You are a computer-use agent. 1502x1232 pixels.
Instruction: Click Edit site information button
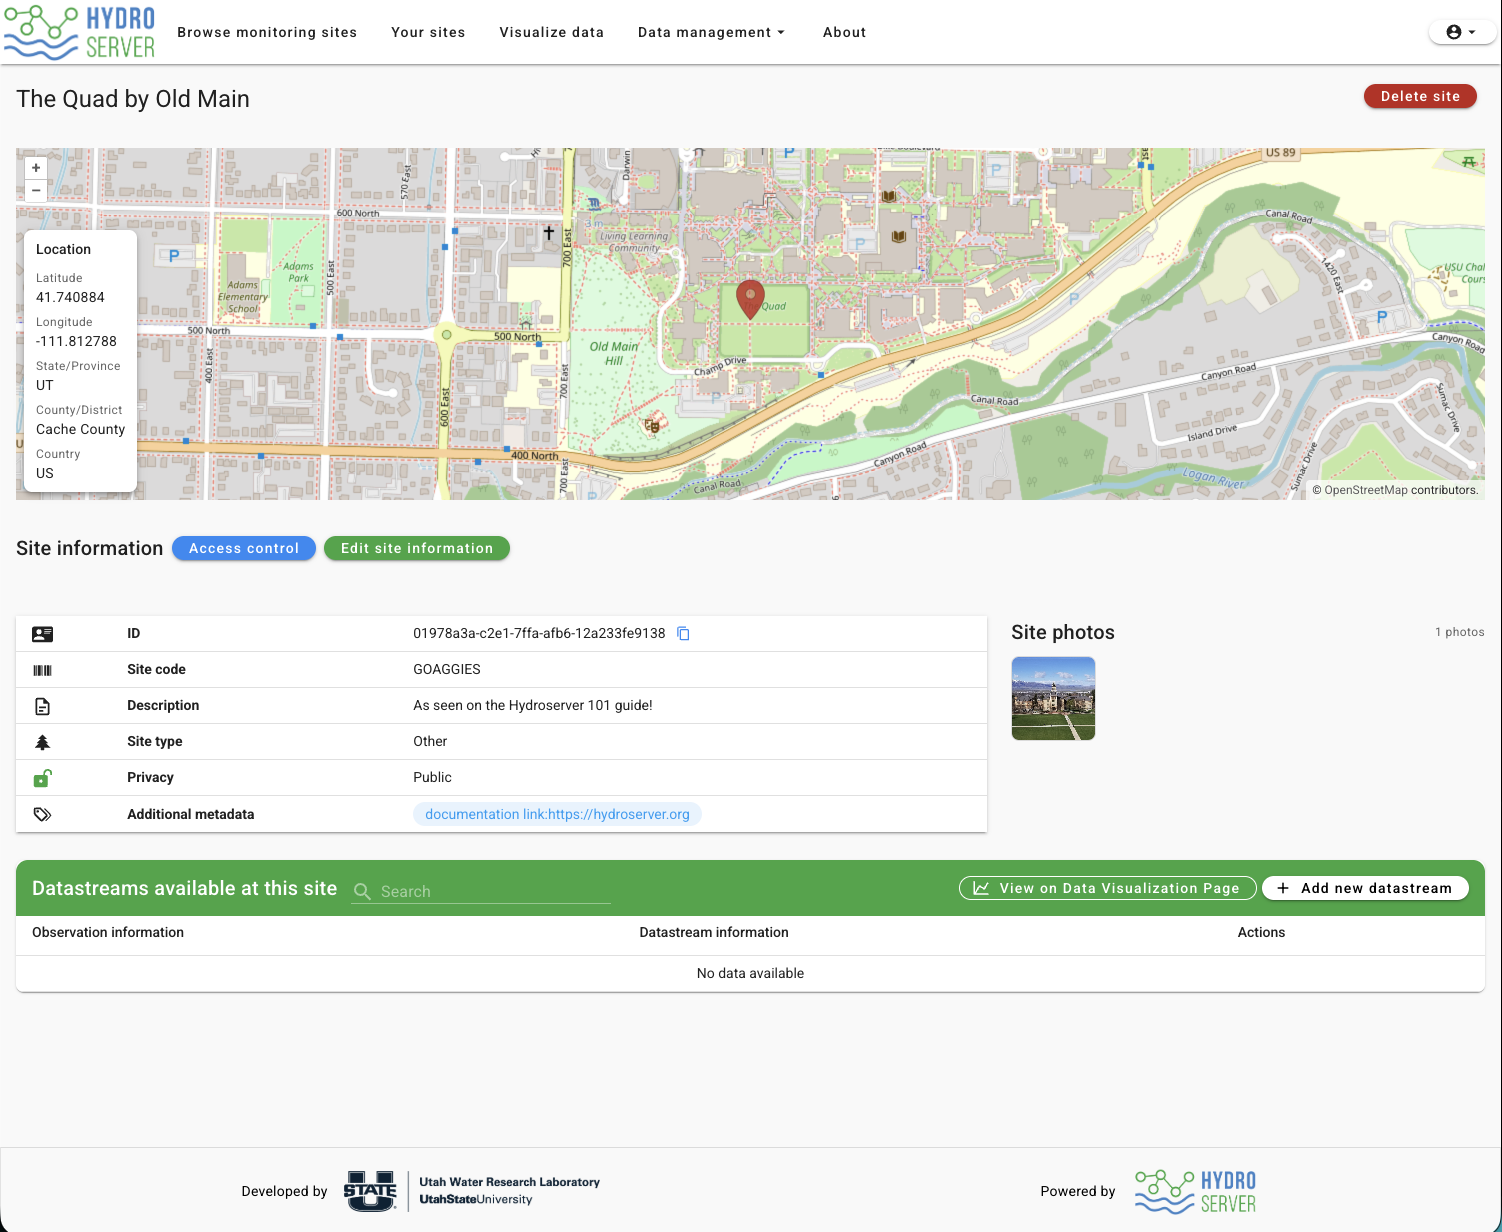417,548
